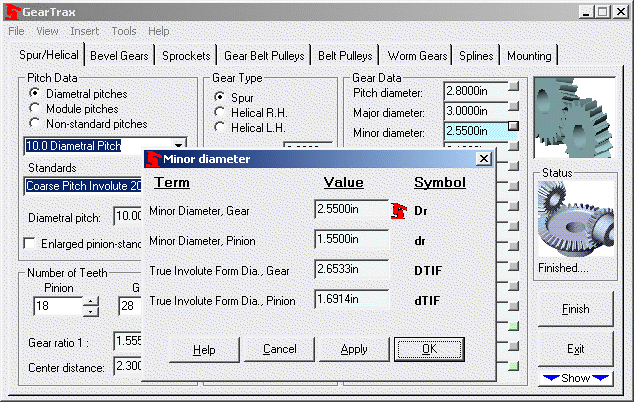
Task: Select the Spur/Helical tab
Action: (49, 55)
